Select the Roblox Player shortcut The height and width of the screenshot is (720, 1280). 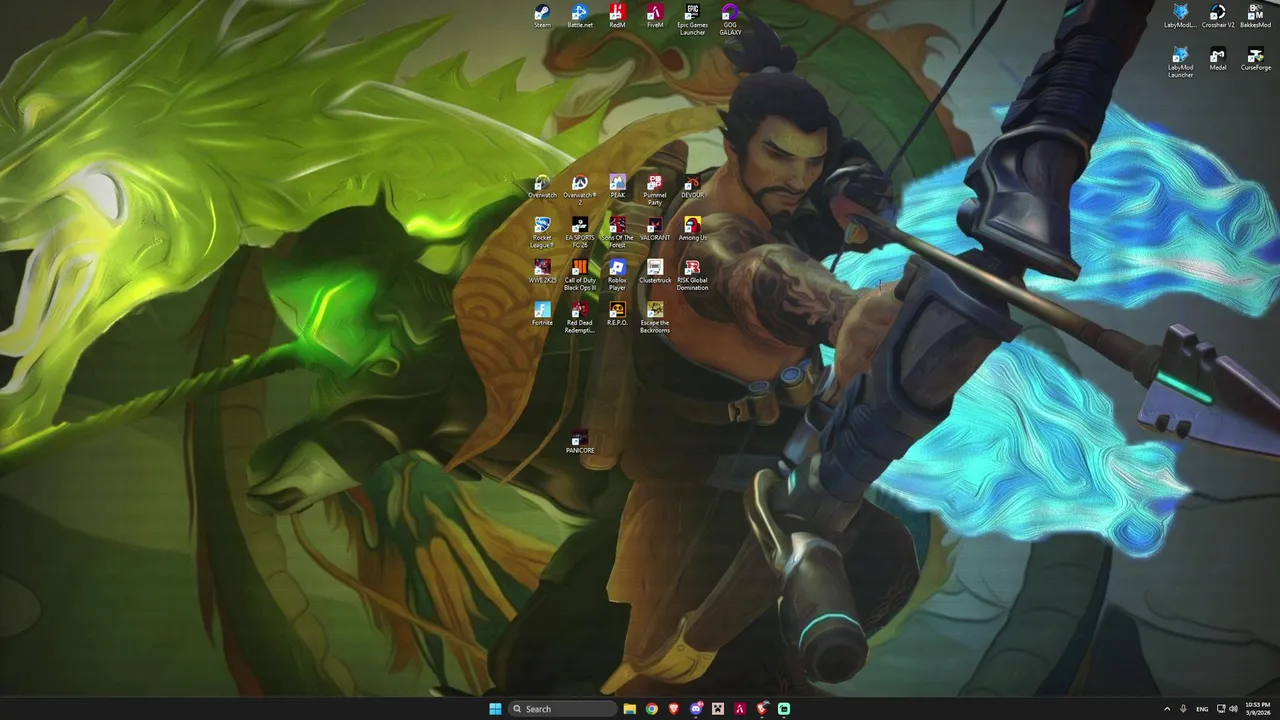click(617, 275)
